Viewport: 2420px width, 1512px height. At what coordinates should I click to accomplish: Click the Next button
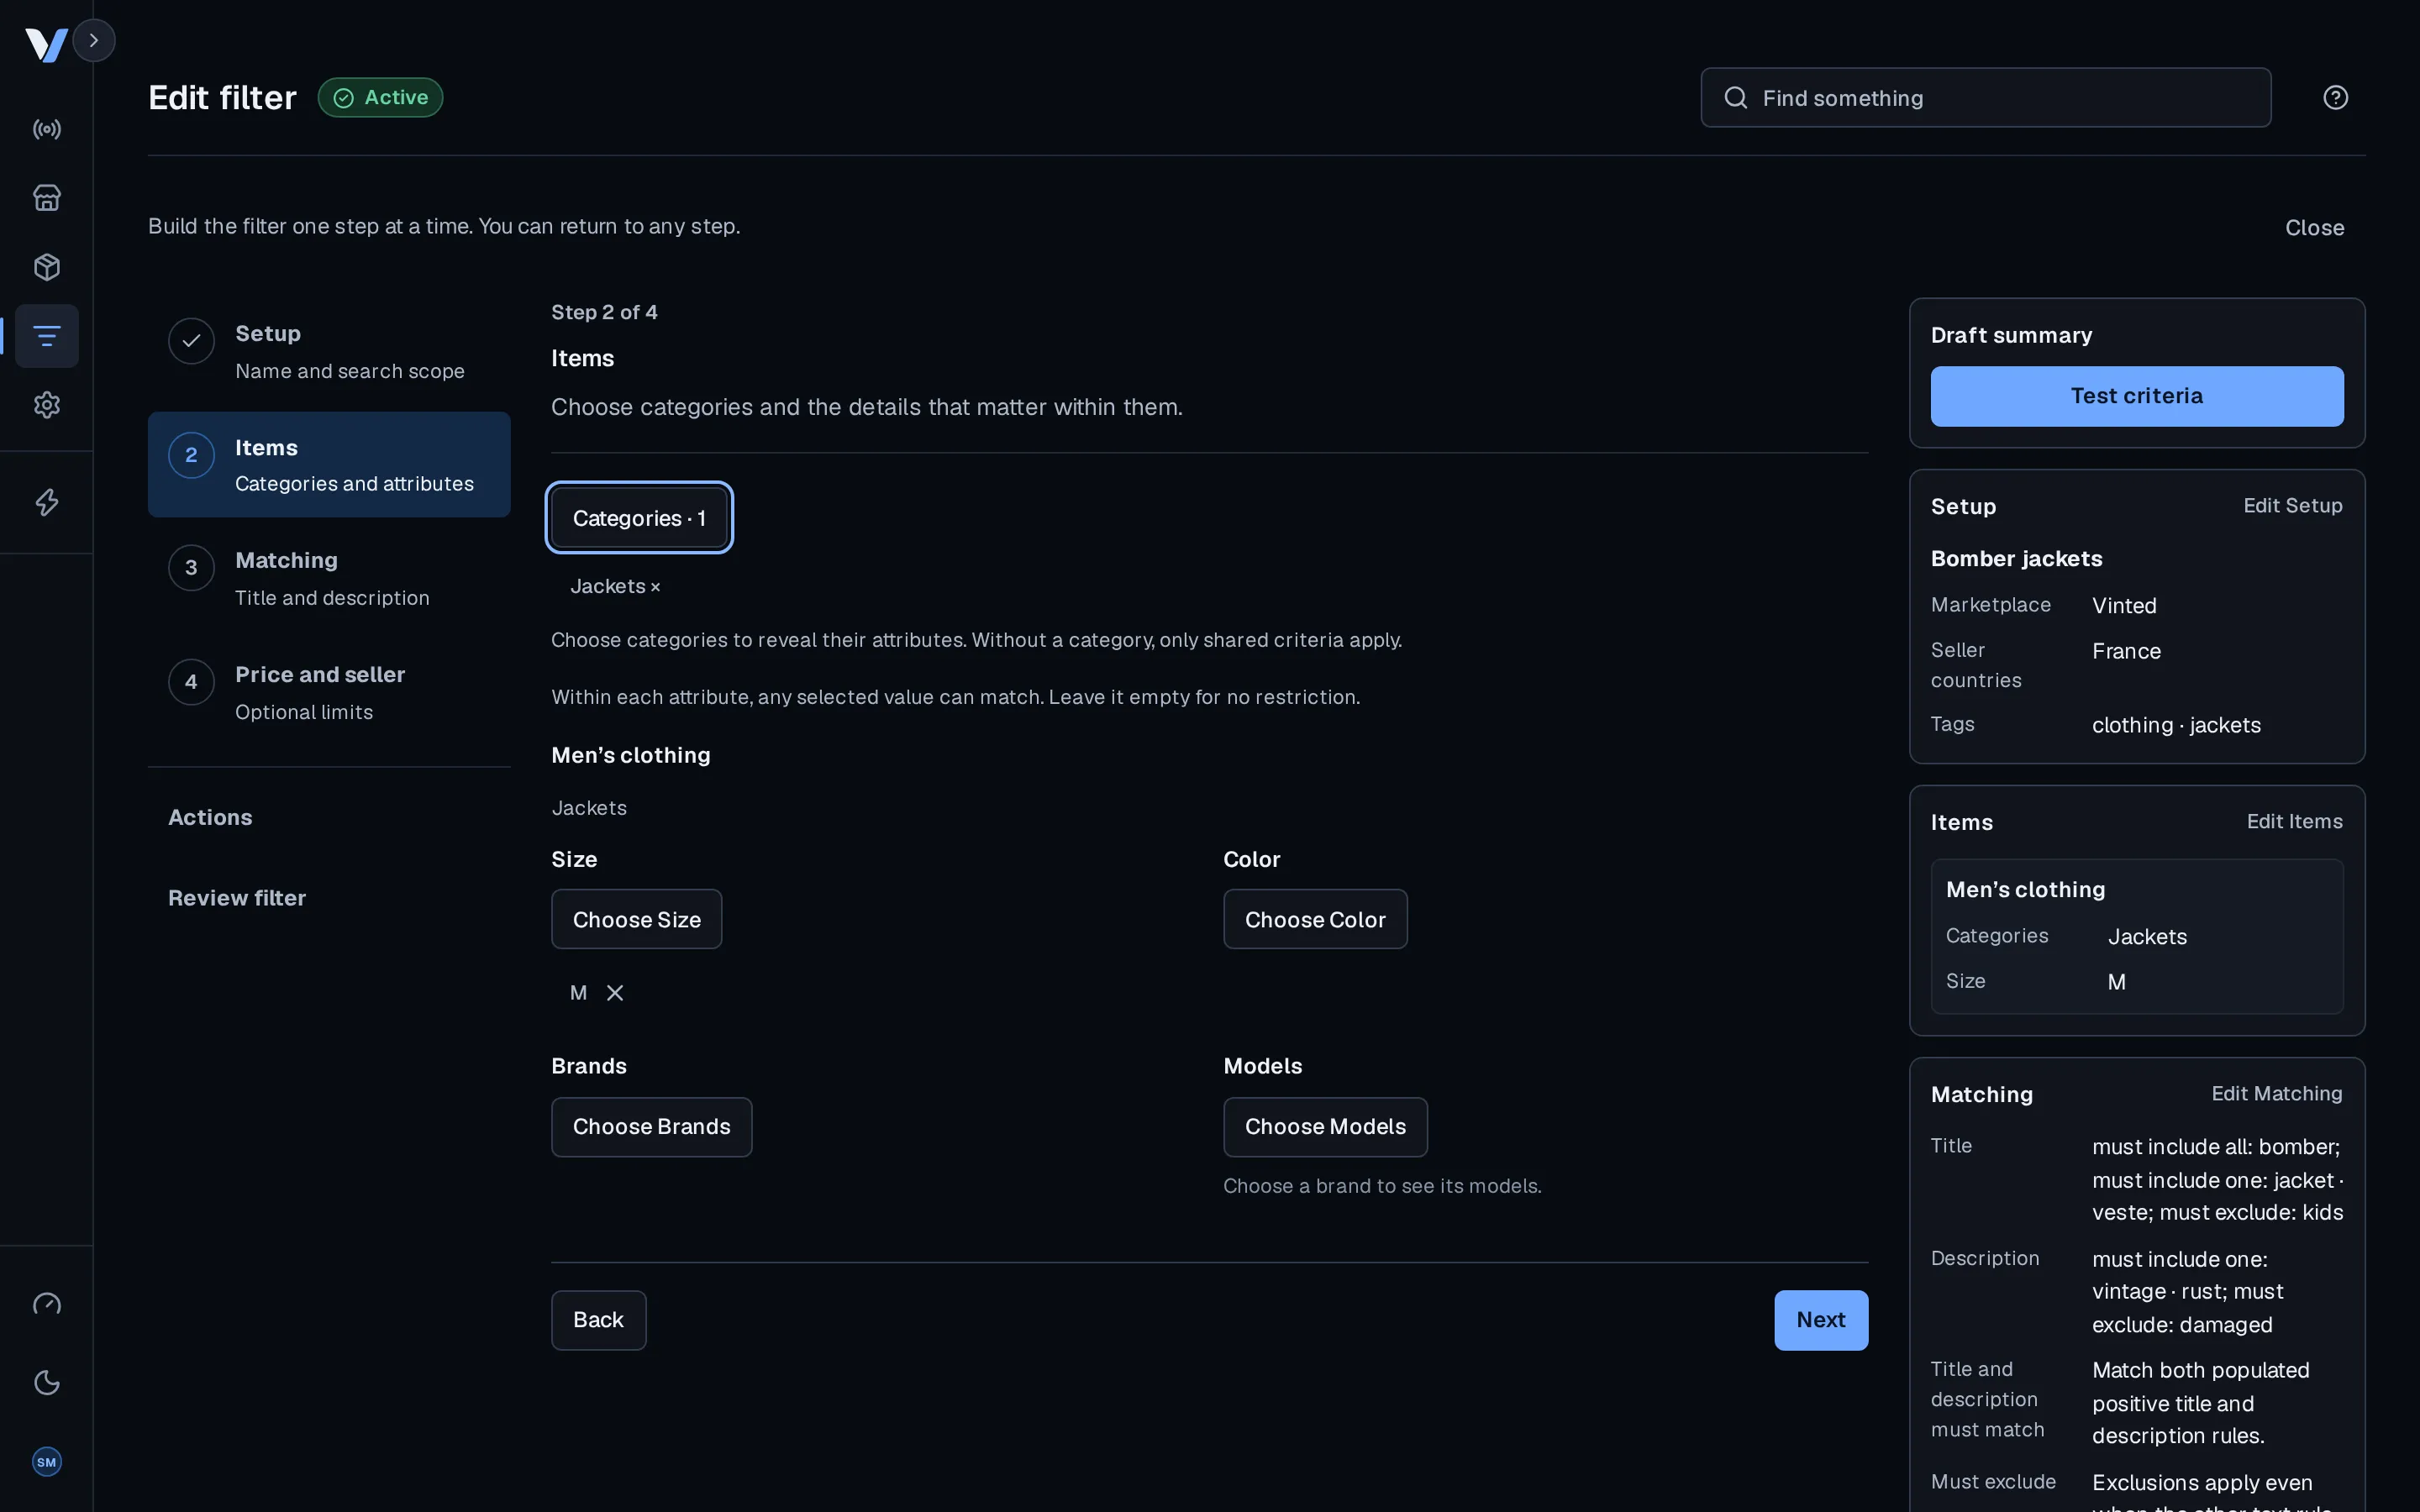pos(1821,1320)
